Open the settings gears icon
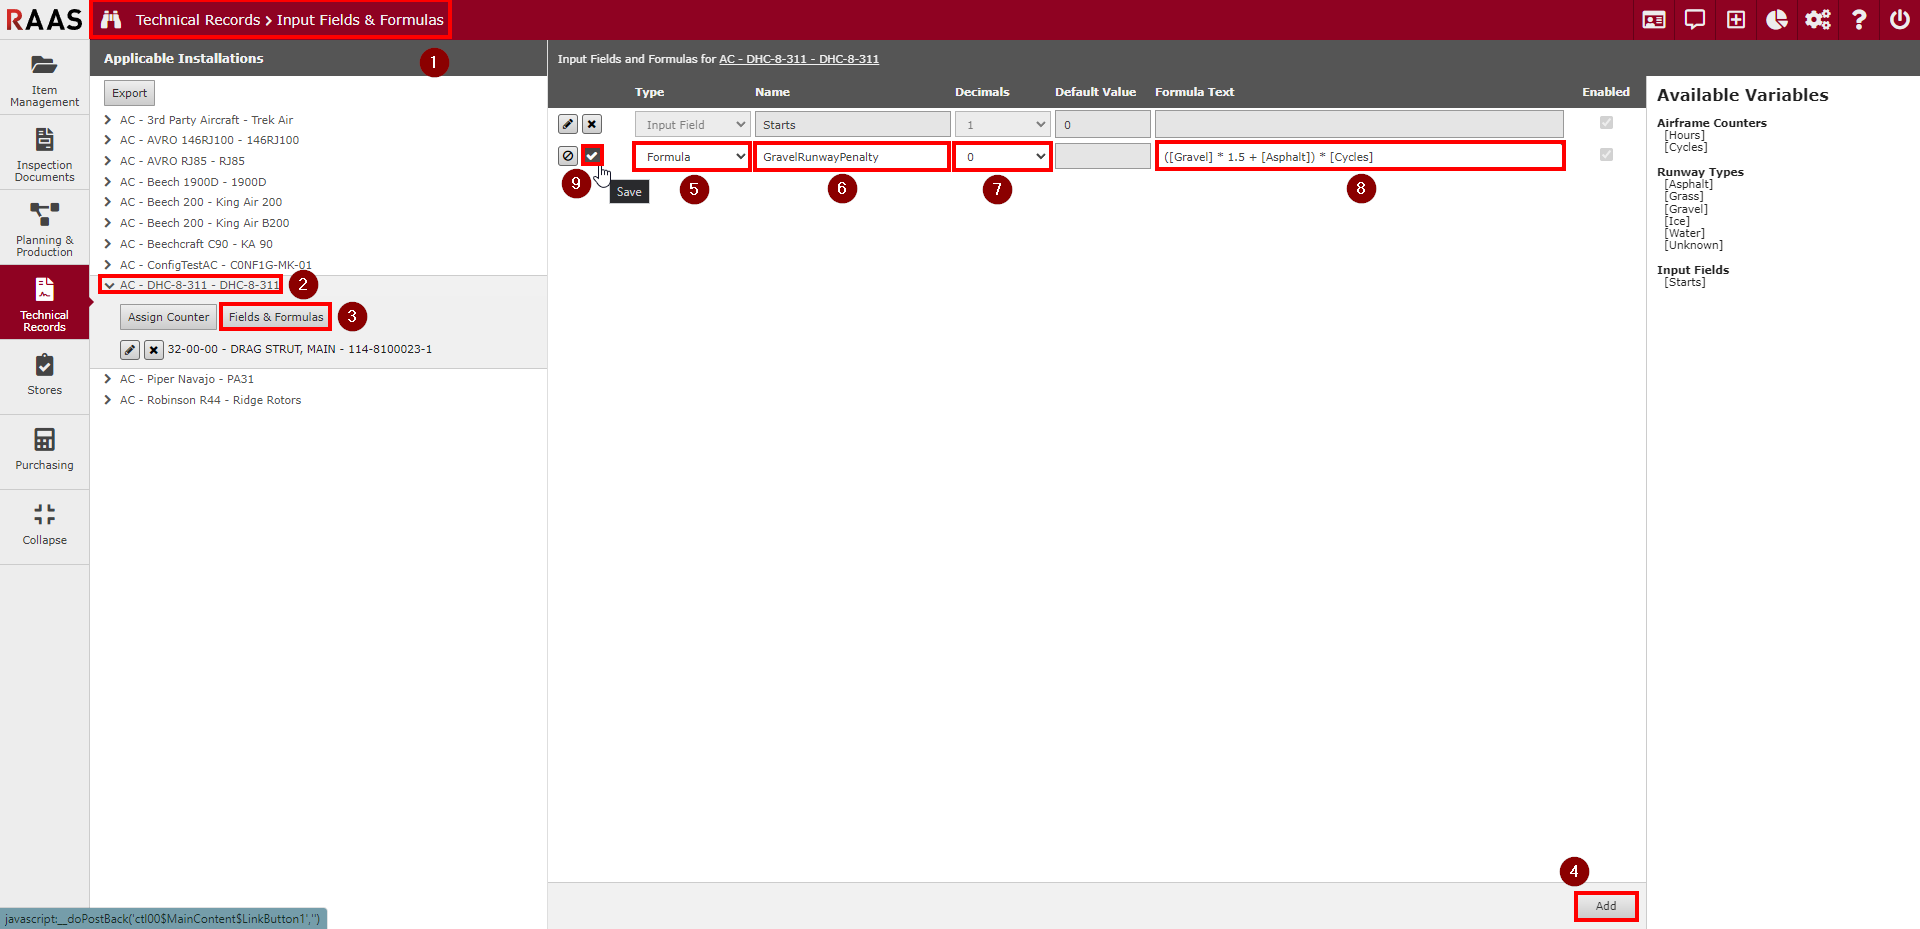The image size is (1920, 929). click(1817, 20)
